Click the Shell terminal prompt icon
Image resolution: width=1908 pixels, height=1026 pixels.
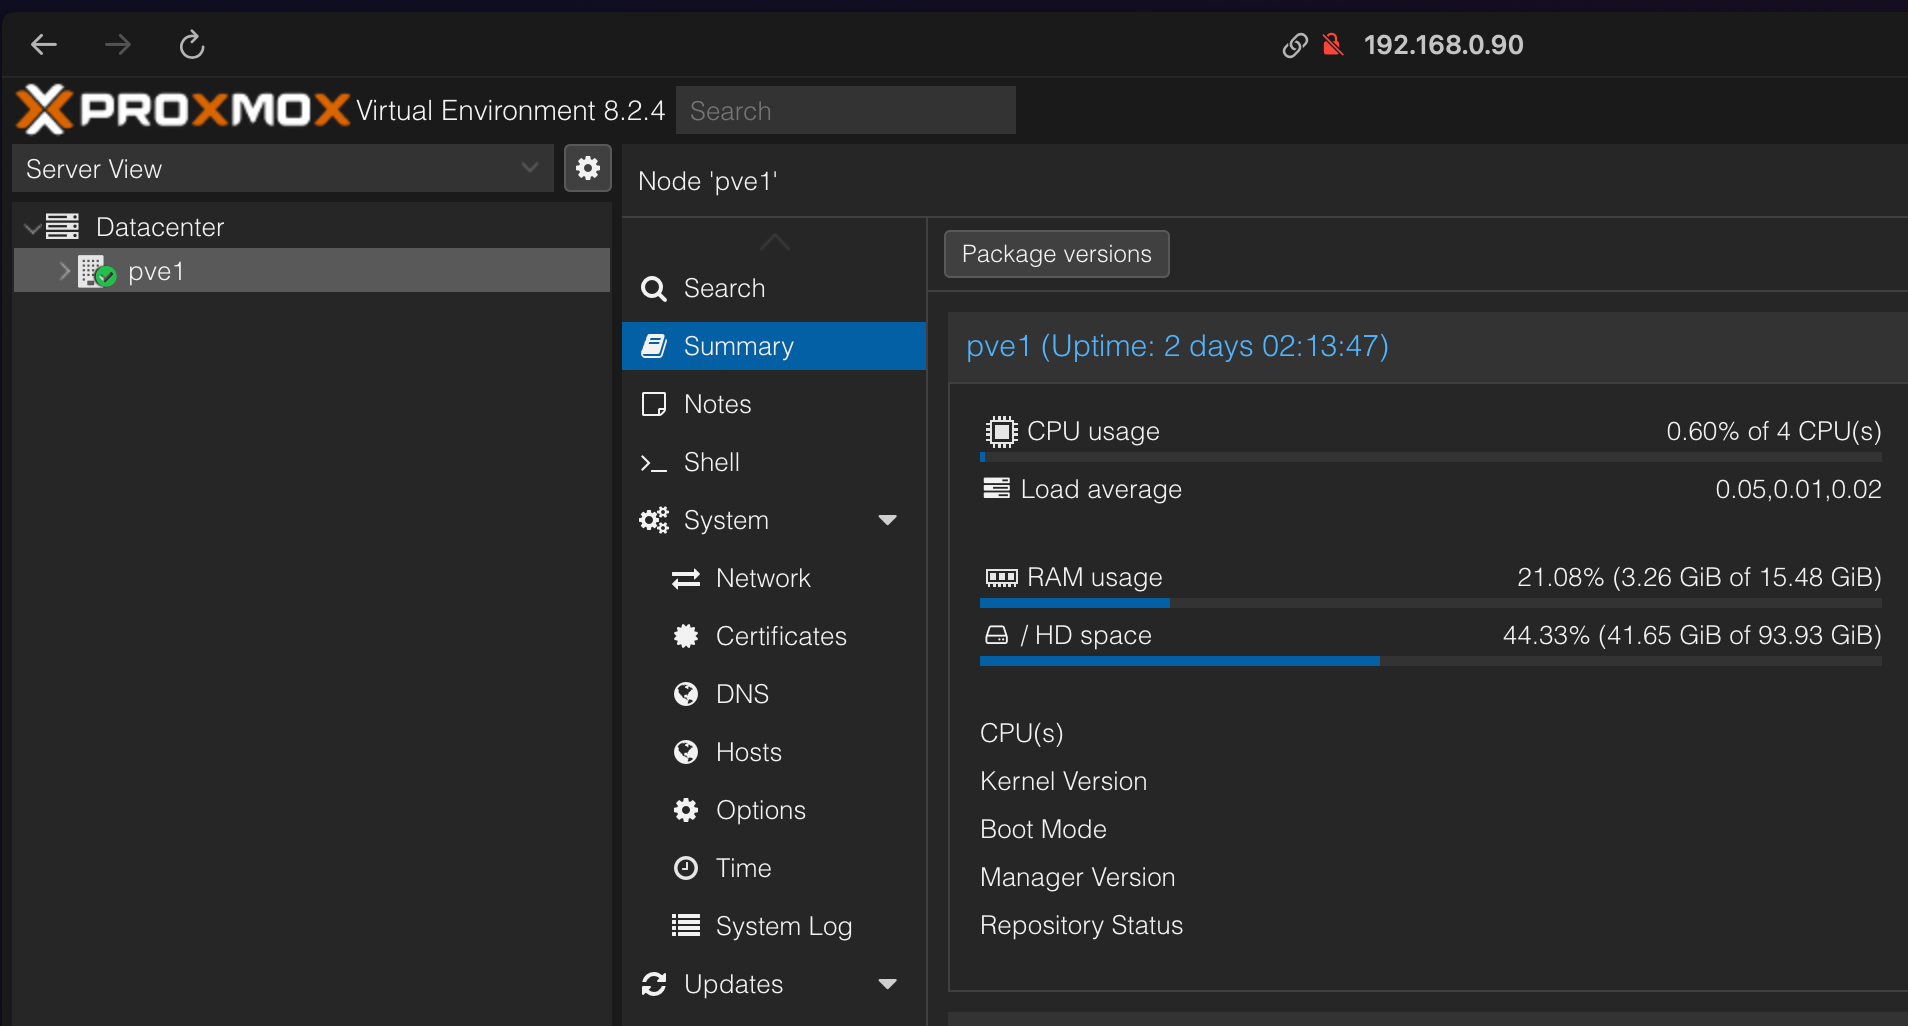(x=653, y=463)
